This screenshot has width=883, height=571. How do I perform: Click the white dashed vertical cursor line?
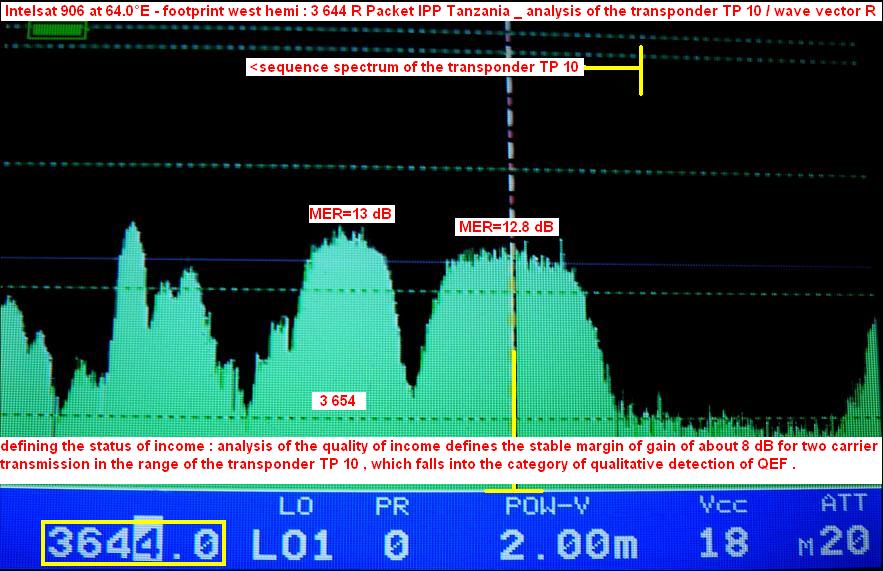[511, 150]
